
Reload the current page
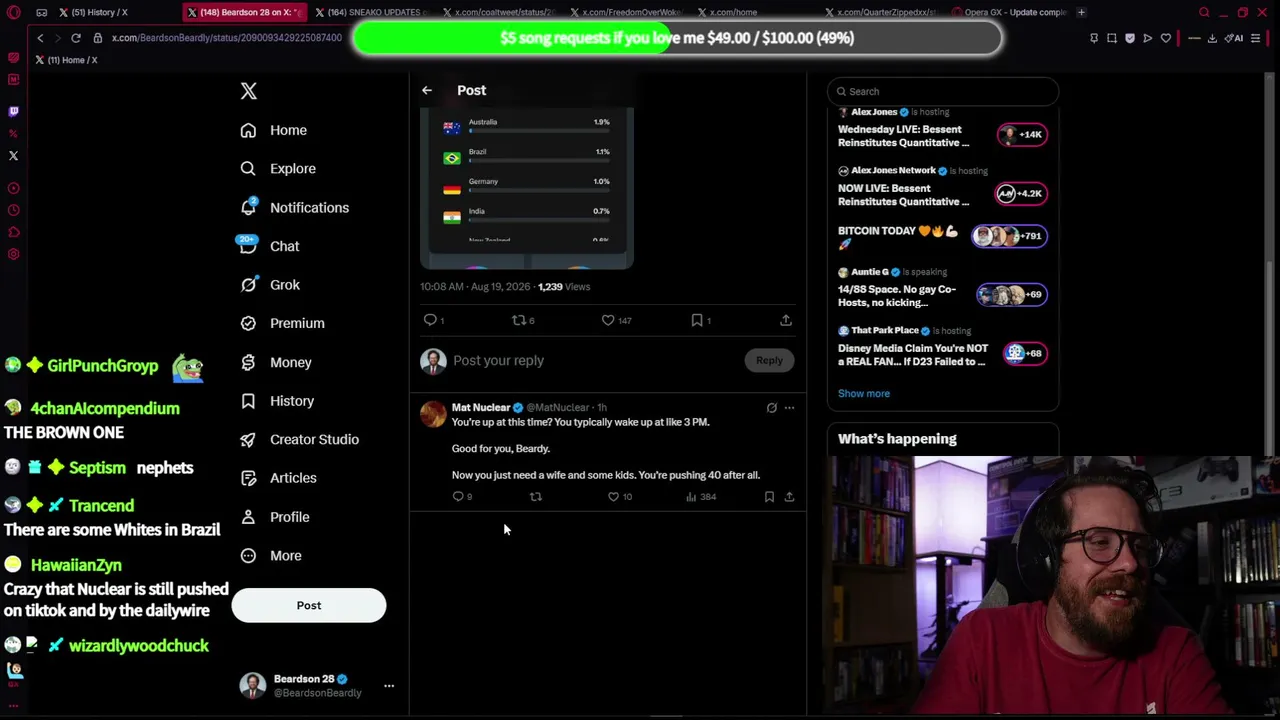(x=75, y=38)
